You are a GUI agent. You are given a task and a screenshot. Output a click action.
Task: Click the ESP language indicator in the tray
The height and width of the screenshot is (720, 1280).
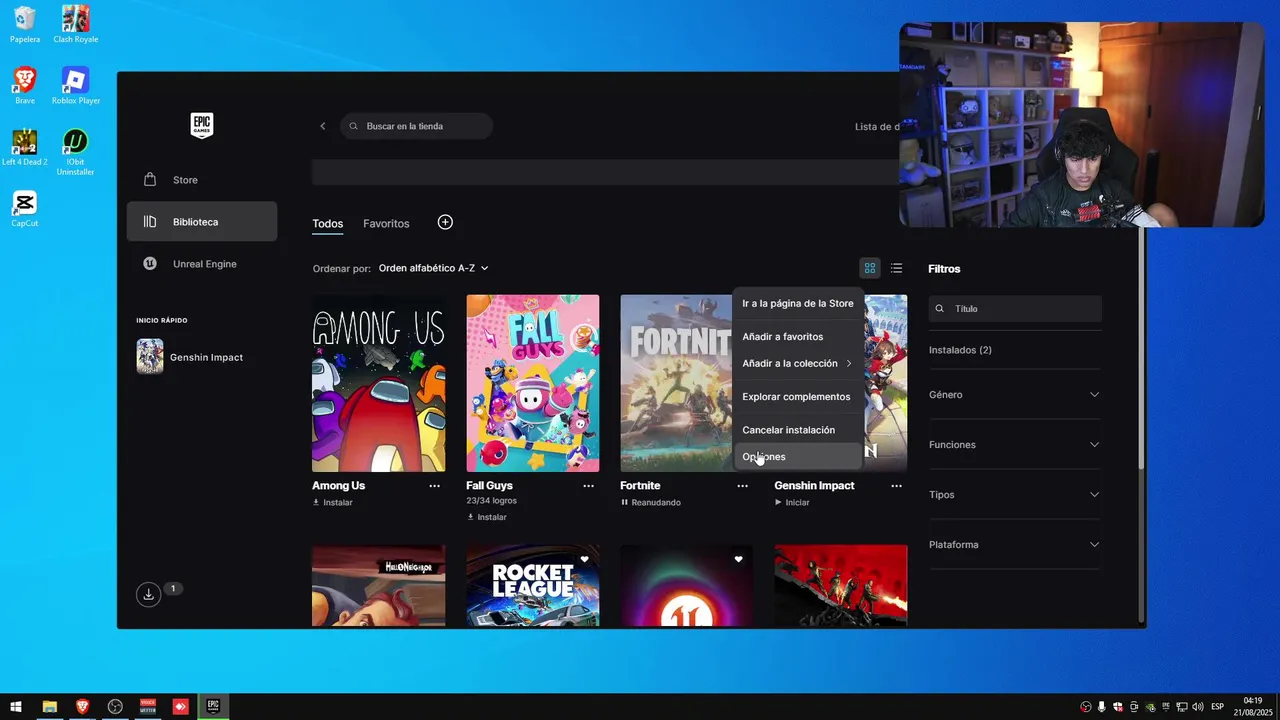point(1217,707)
